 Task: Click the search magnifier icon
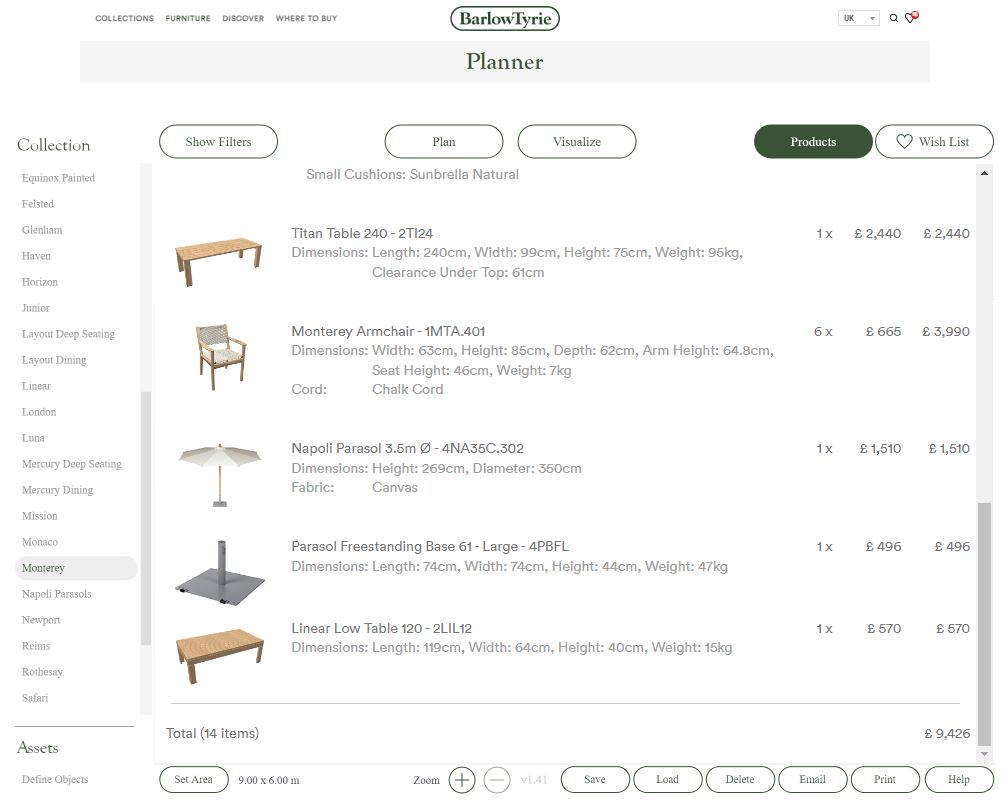pyautogui.click(x=894, y=18)
